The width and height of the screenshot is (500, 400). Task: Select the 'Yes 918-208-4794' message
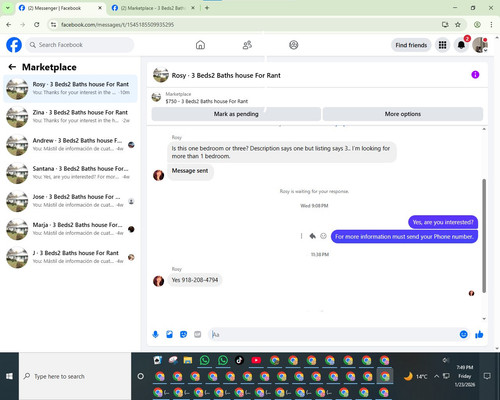(195, 280)
